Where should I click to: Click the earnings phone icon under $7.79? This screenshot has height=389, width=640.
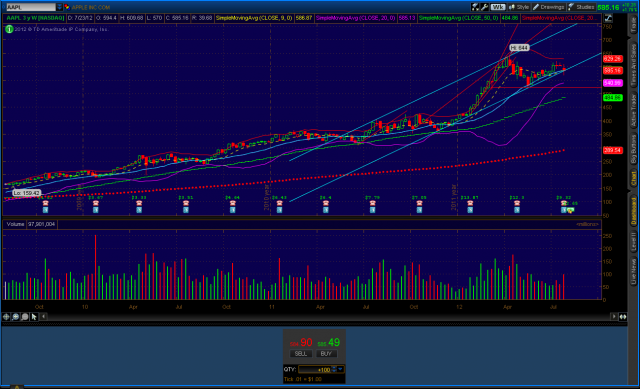(372, 203)
